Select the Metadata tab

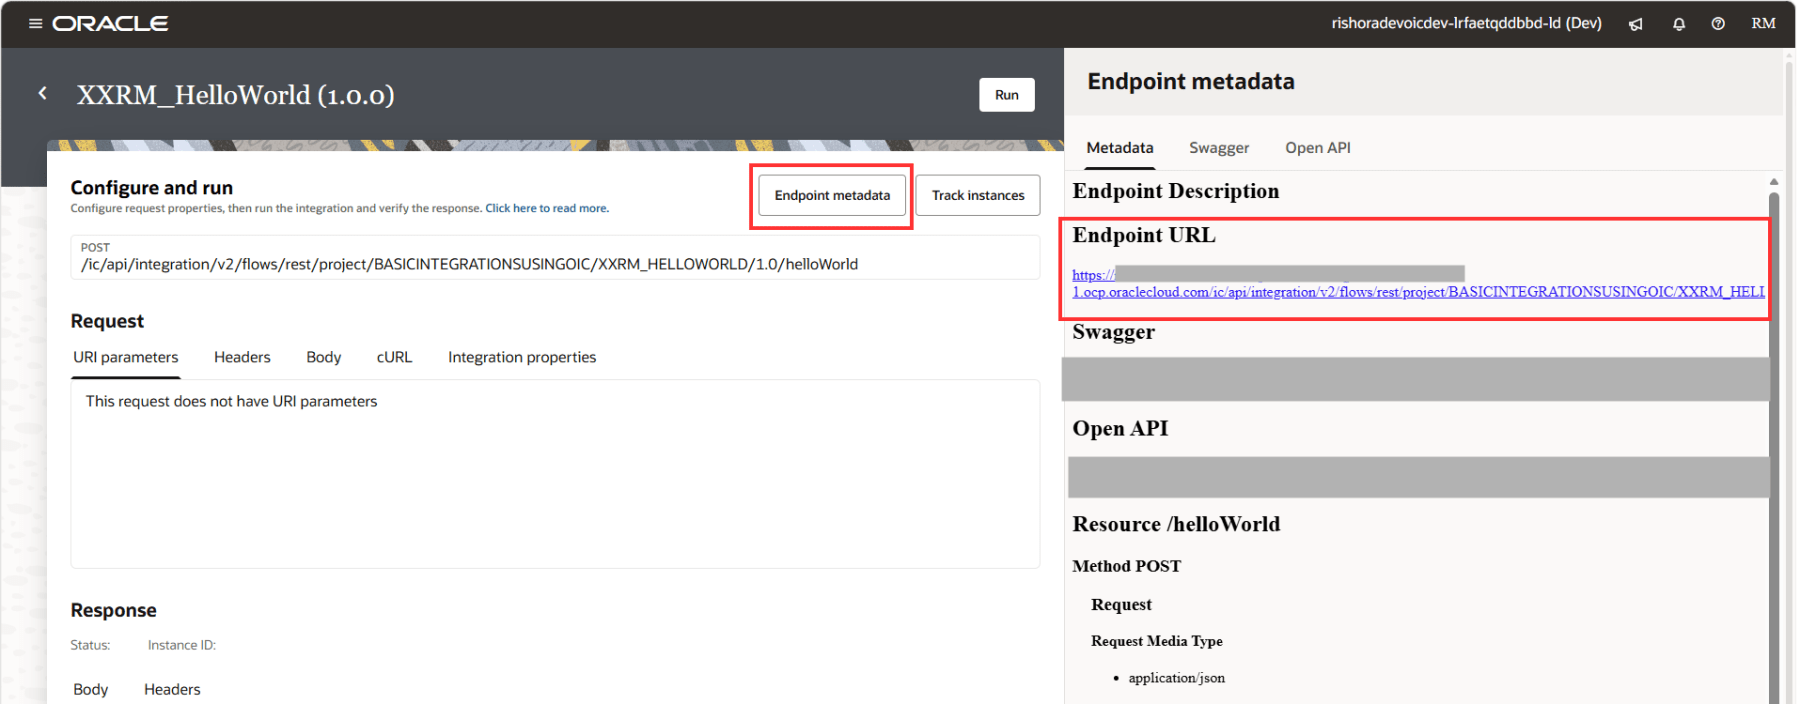click(x=1119, y=148)
